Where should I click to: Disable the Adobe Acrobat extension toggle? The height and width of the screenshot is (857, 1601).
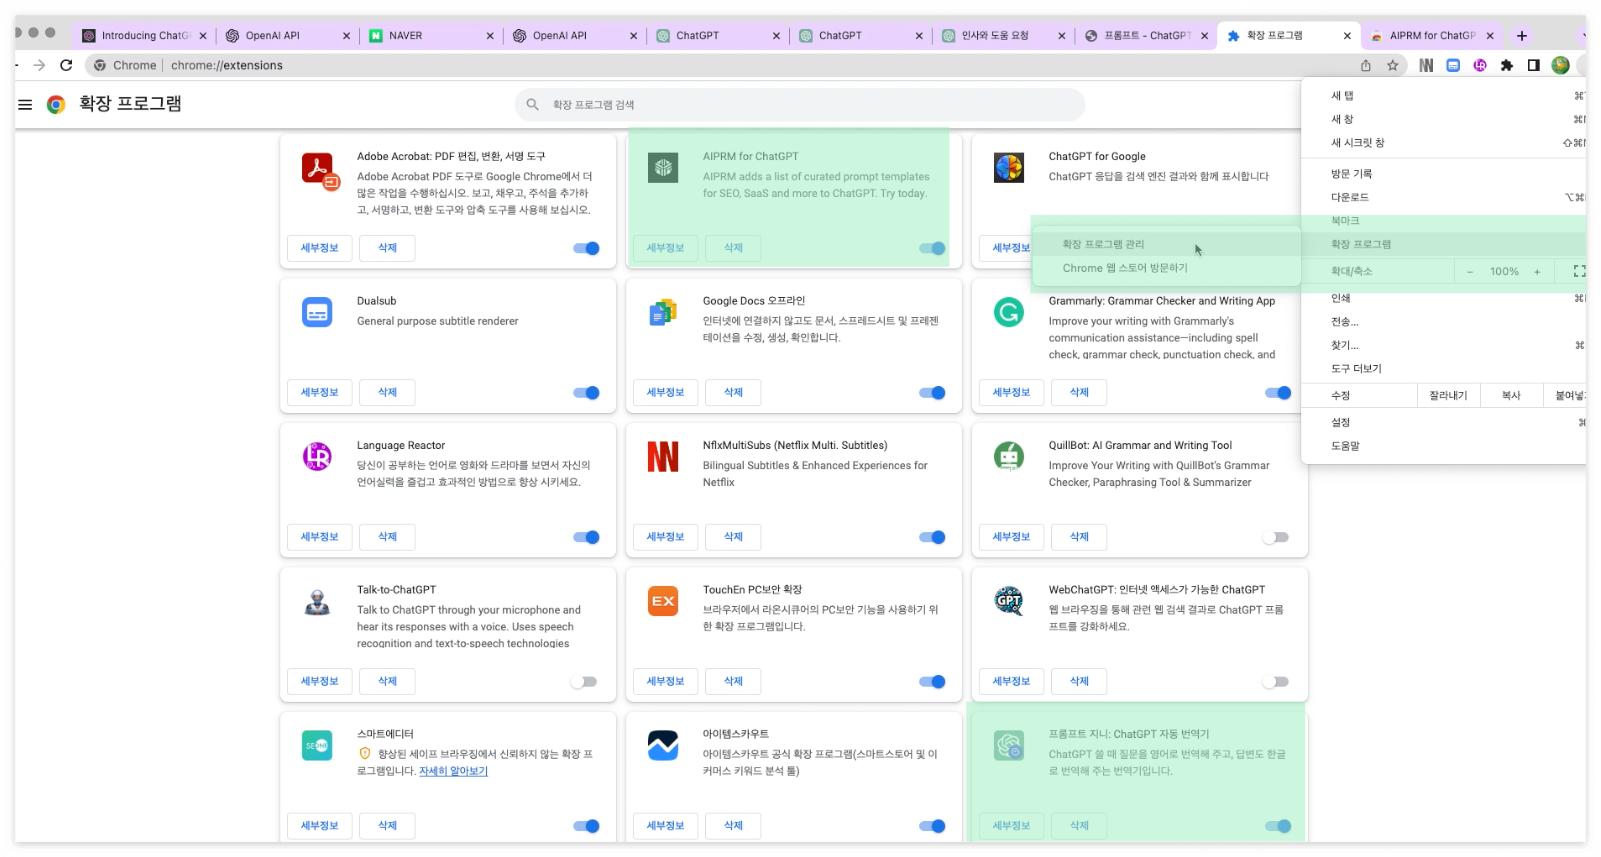point(586,248)
